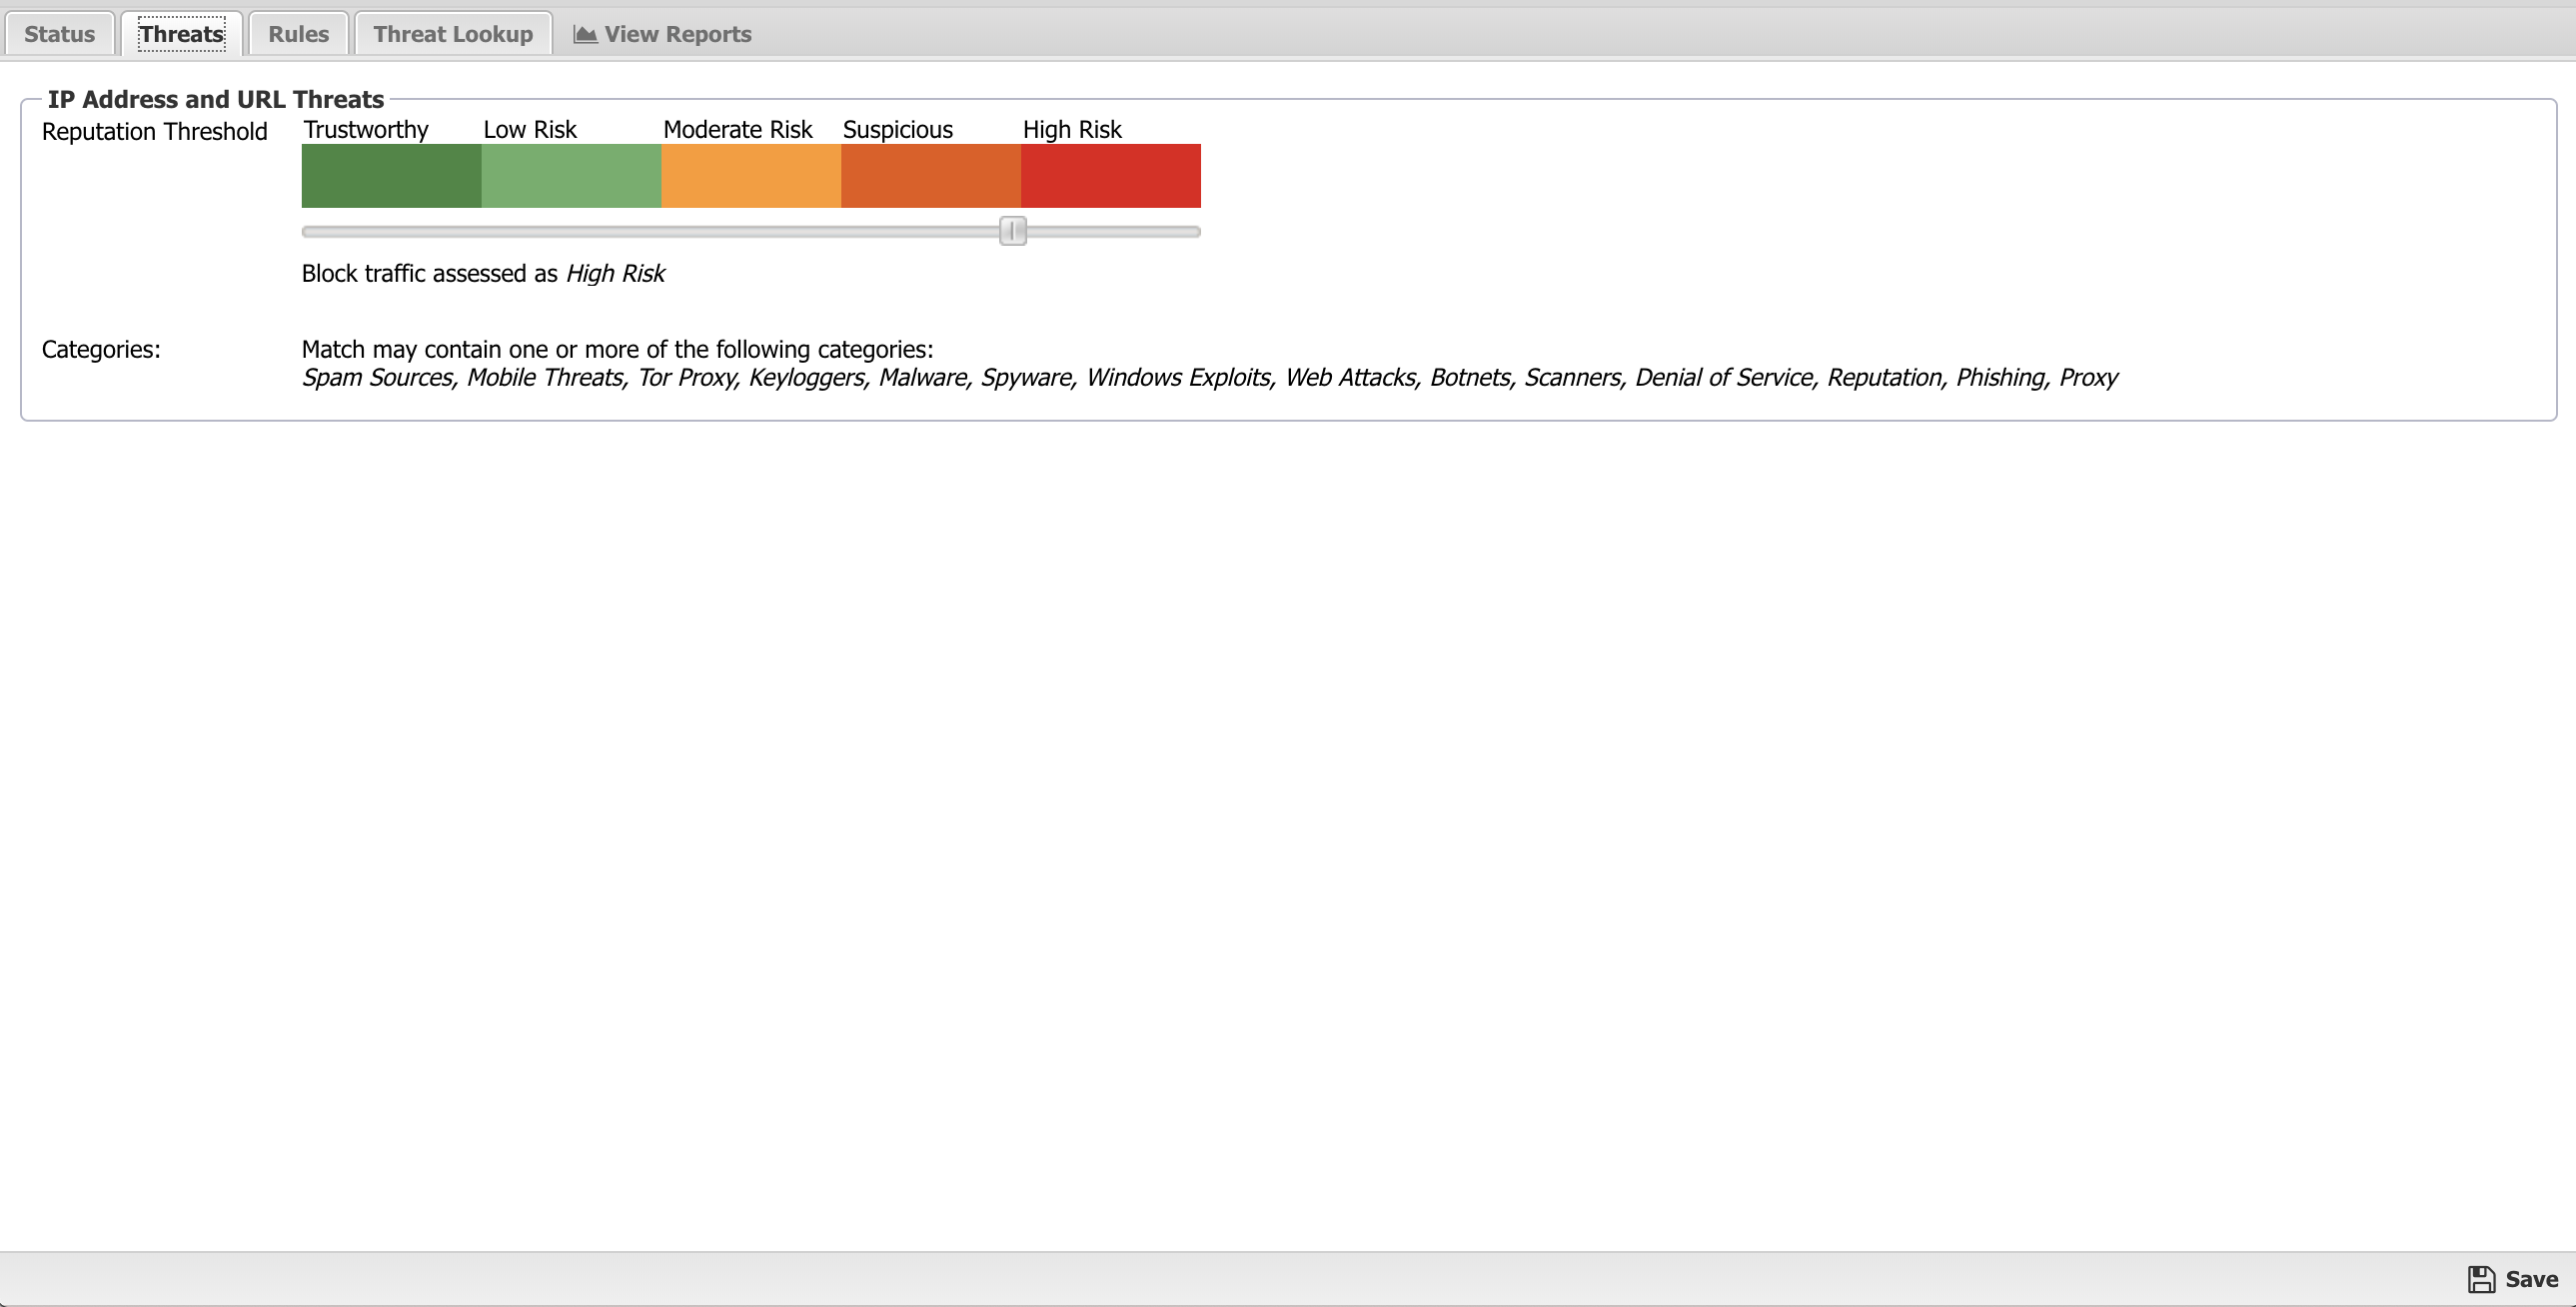Click the reputation threshold slider handle
The width and height of the screenshot is (2576, 1307).
tap(1013, 231)
